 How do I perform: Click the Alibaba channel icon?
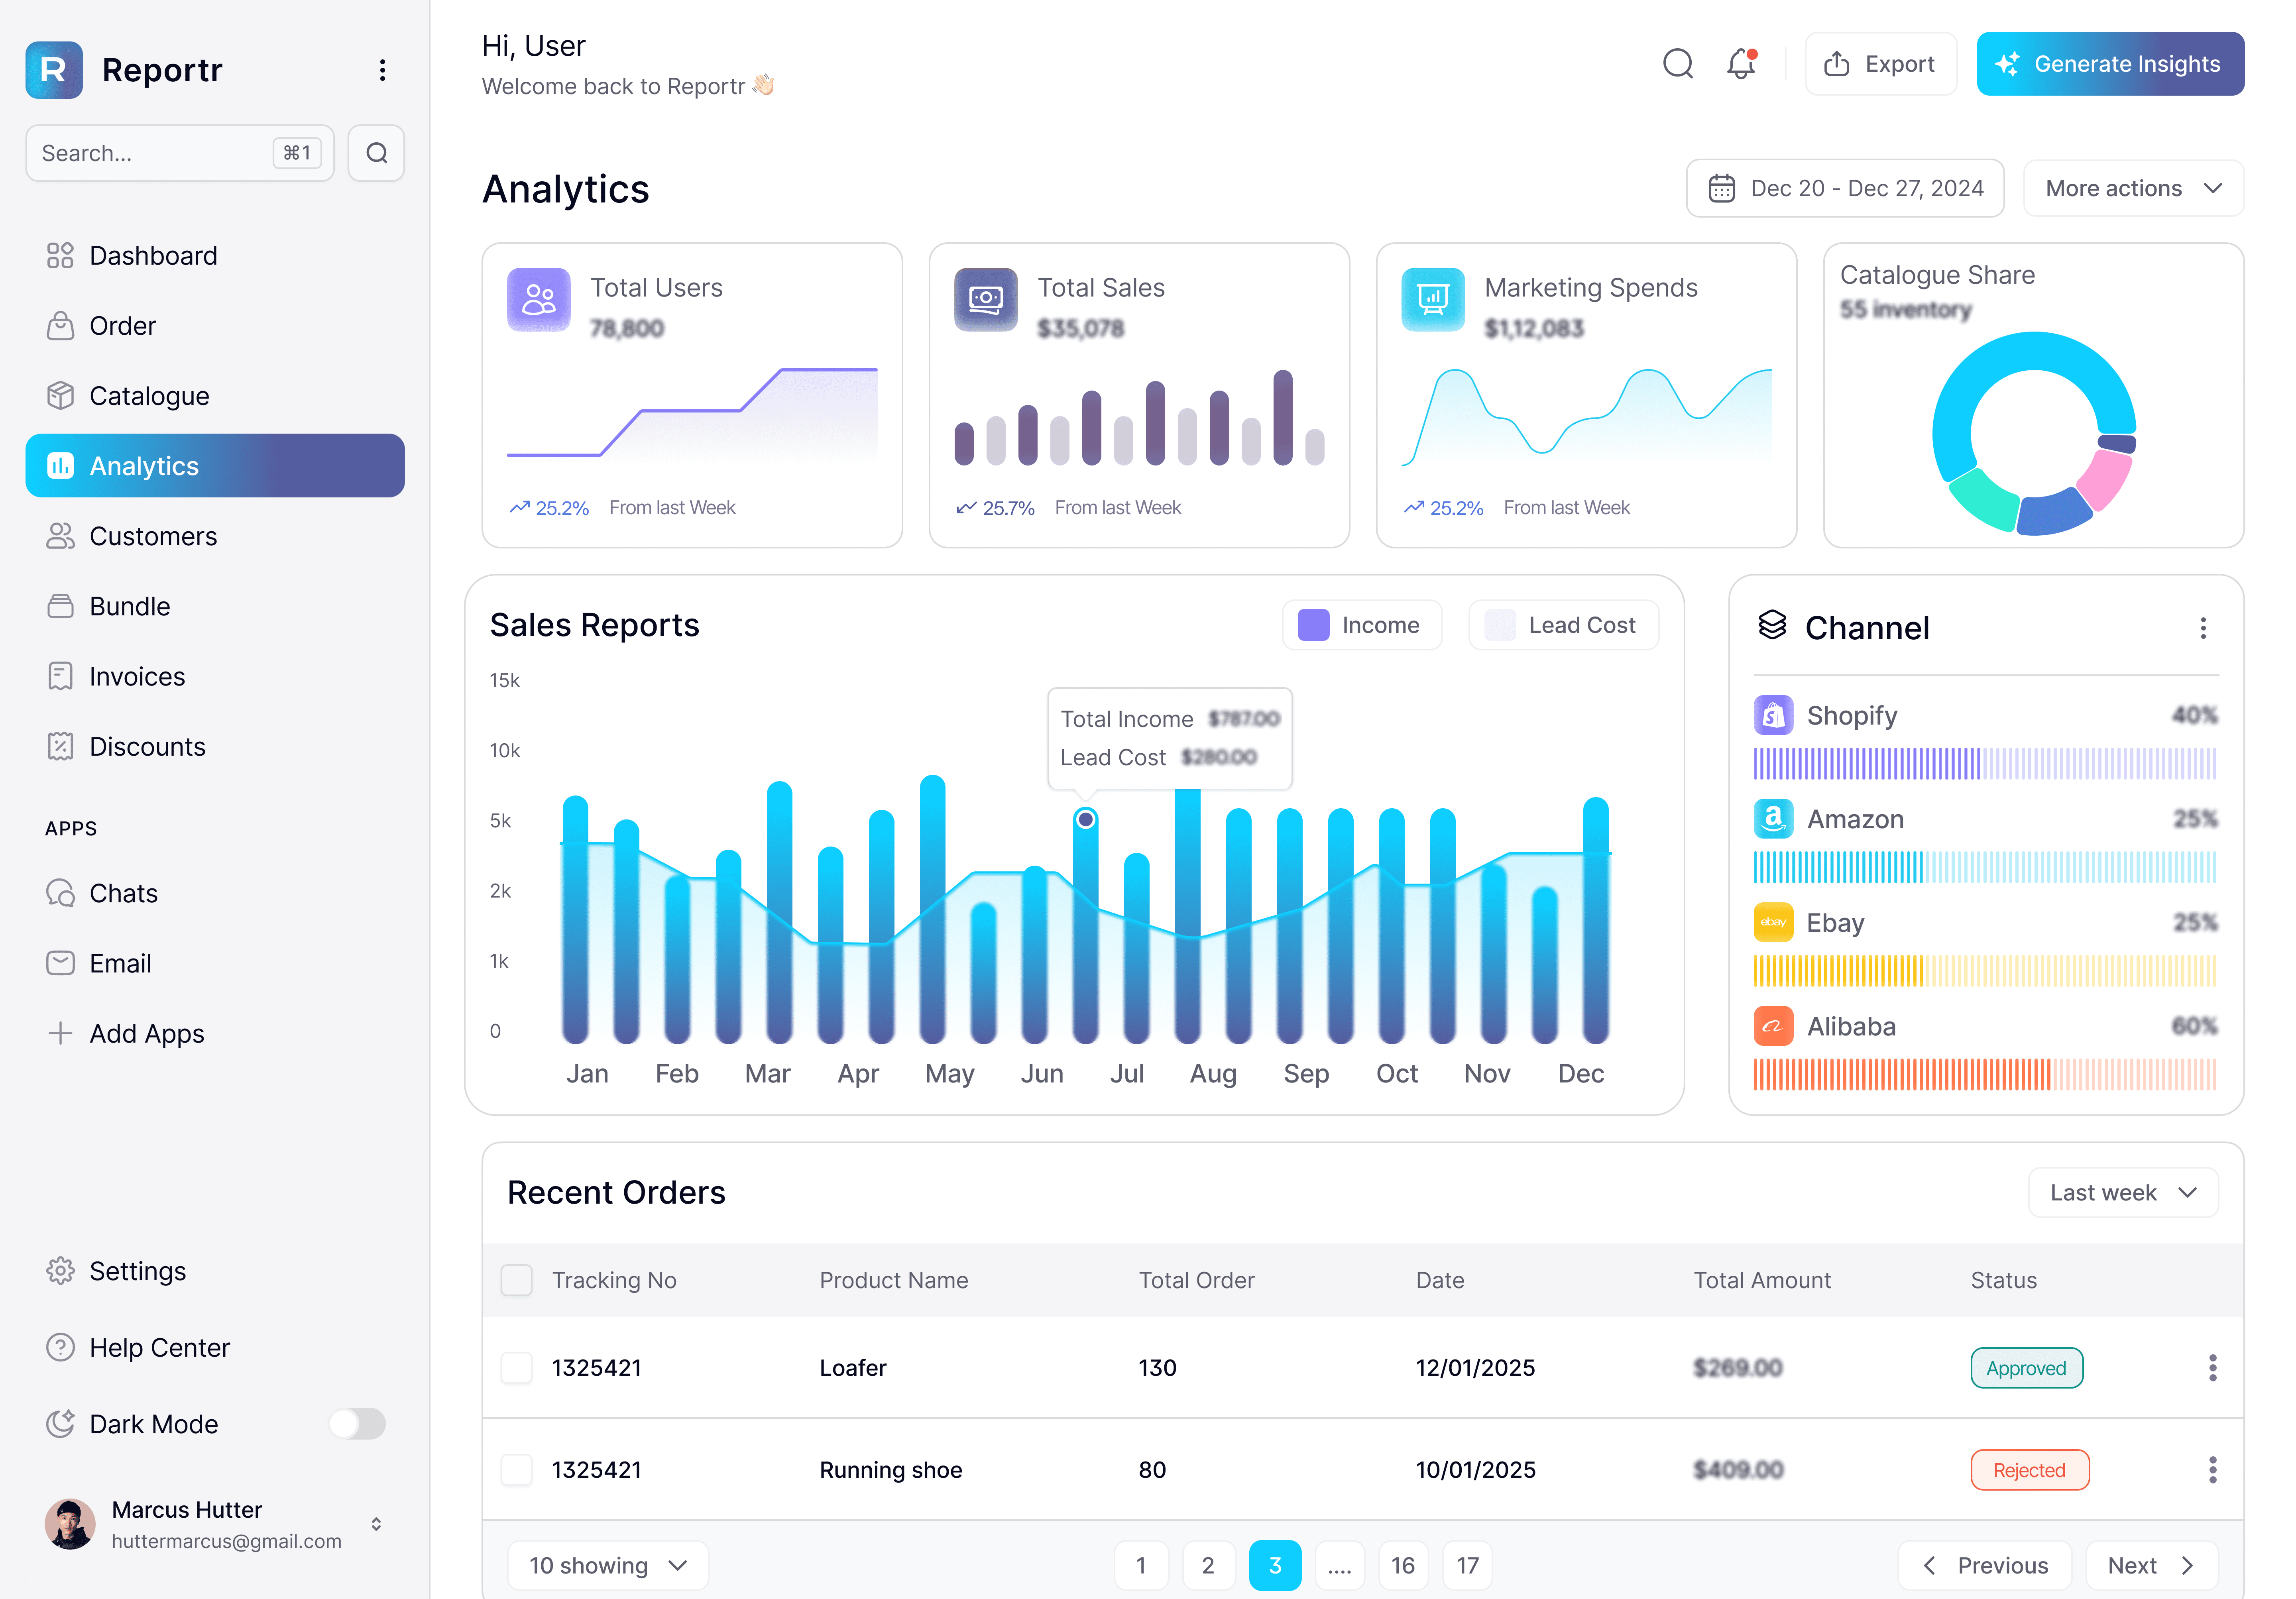1773,1026
